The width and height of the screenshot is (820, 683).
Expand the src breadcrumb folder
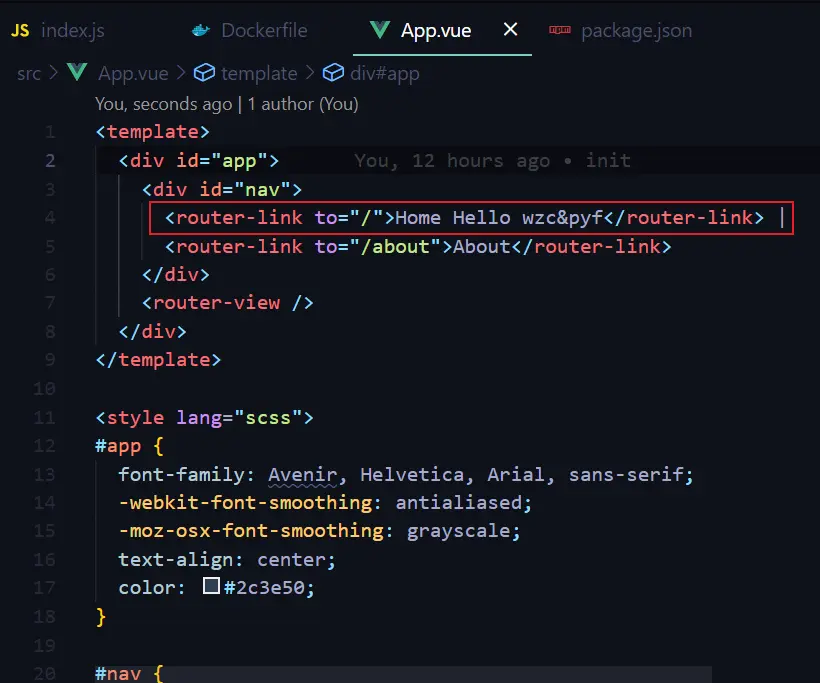pos(29,73)
